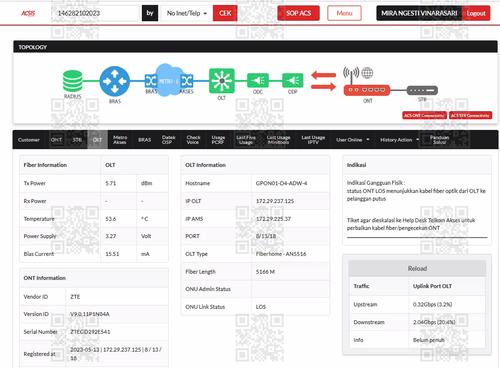Screen dimensions: 500x368
Task: Select the Temperature value 53.6
Action: tap(111, 219)
